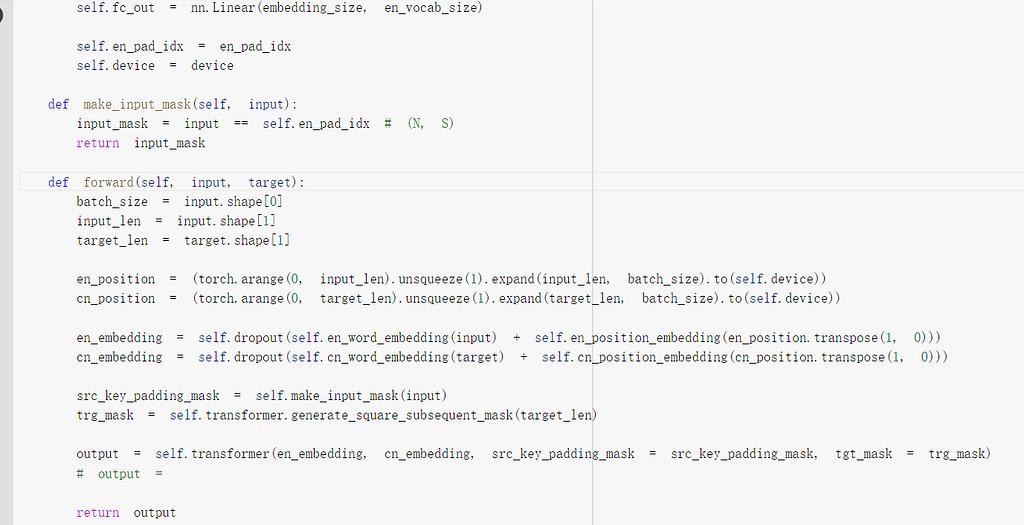
Task: Click "input_len" where it is assigned input.shape[1]
Action: coord(108,221)
